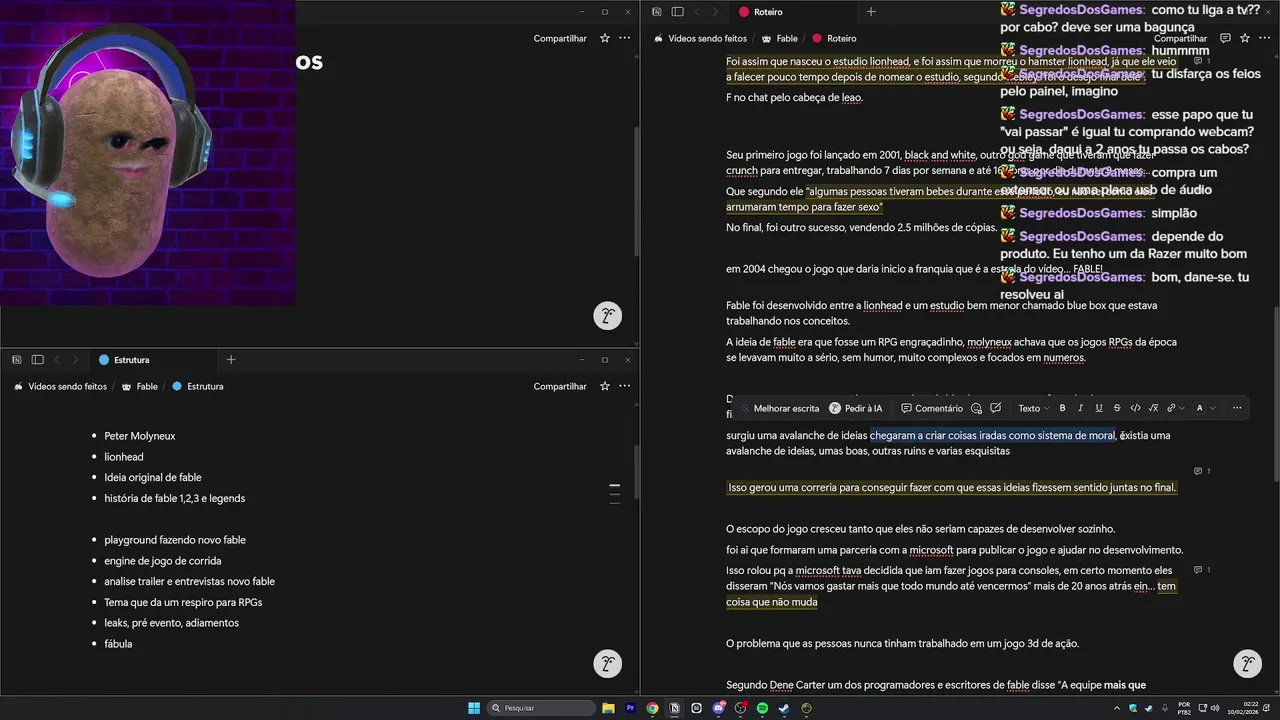Click the 'fábula' bullet item
The height and width of the screenshot is (720, 1280).
118,644
